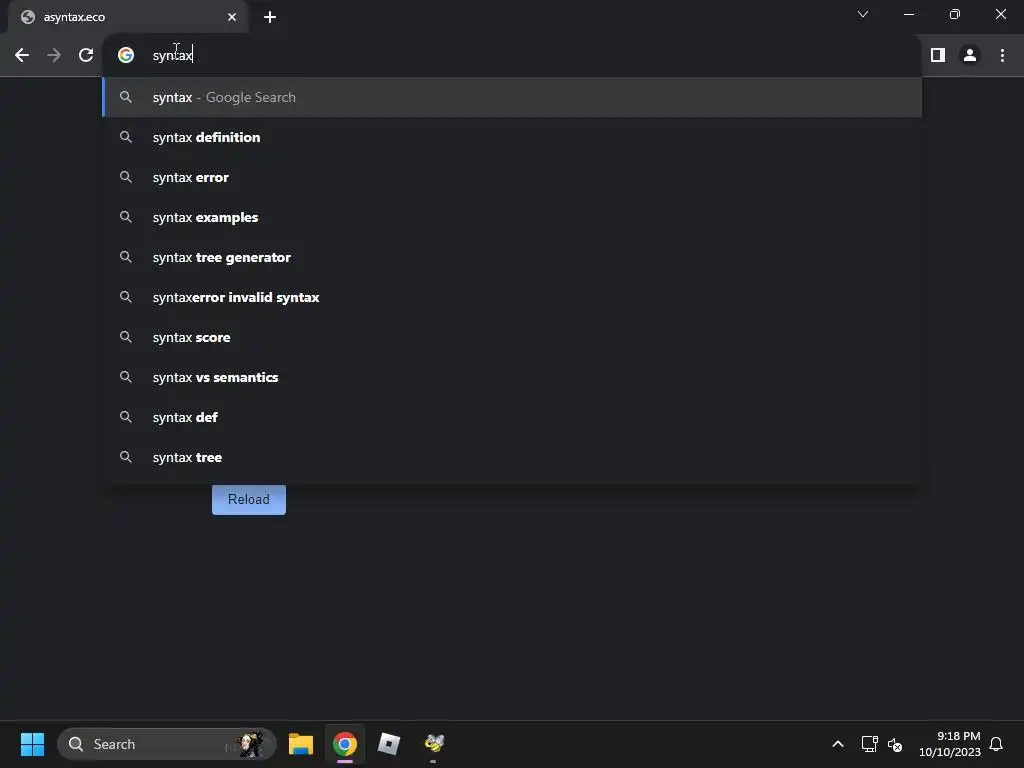This screenshot has width=1024, height=768.
Task: Choose 'syntax - Google Search' suggestion
Action: tap(512, 97)
